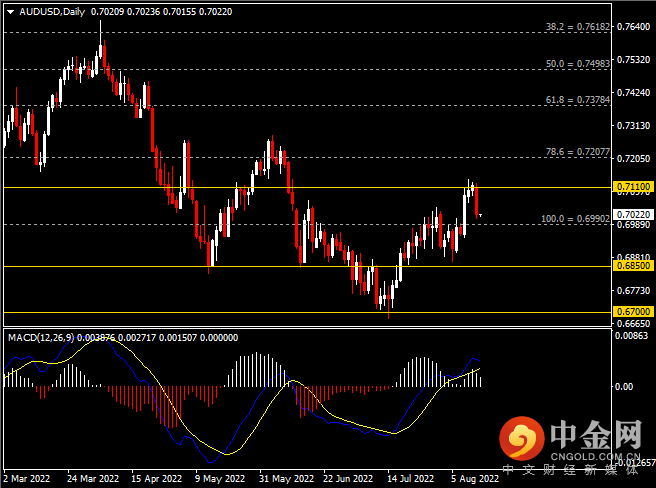Click the 5 Aug 2022 date label
The height and width of the screenshot is (488, 656).
click(x=475, y=478)
